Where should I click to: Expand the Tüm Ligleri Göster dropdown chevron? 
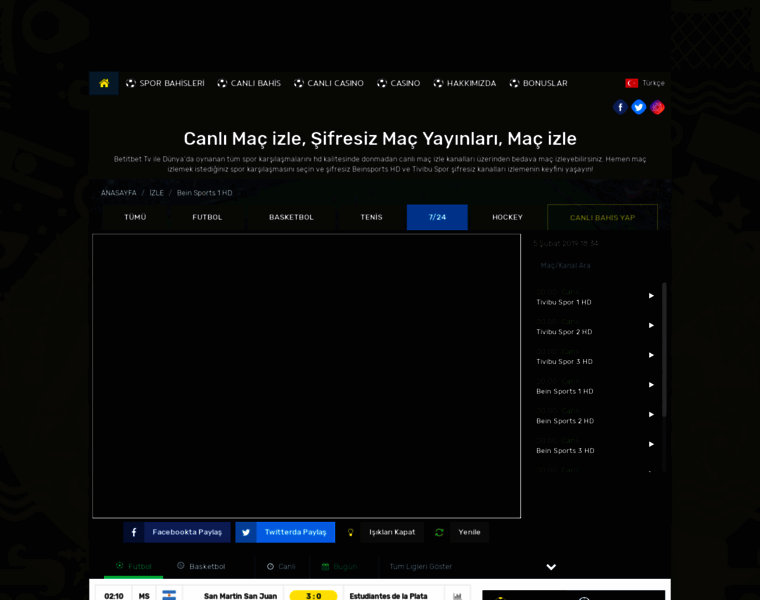551,567
